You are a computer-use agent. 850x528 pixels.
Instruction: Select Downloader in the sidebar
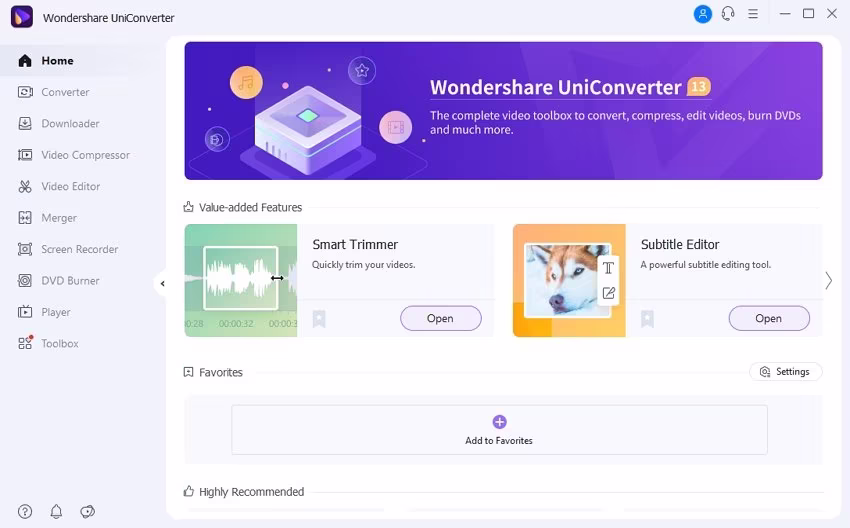click(70, 124)
